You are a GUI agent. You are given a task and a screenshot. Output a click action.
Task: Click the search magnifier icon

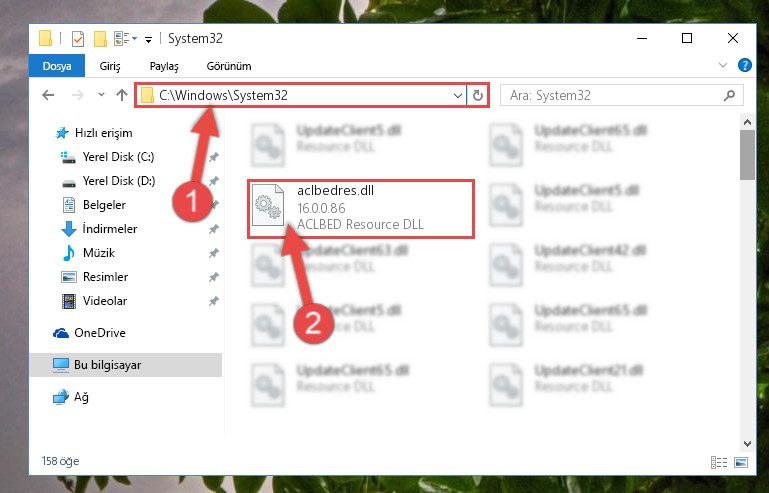pos(729,95)
